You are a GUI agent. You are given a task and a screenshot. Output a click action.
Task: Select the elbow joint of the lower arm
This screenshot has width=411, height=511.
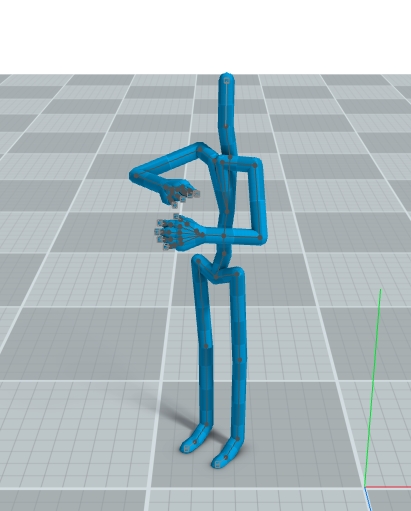point(260,237)
